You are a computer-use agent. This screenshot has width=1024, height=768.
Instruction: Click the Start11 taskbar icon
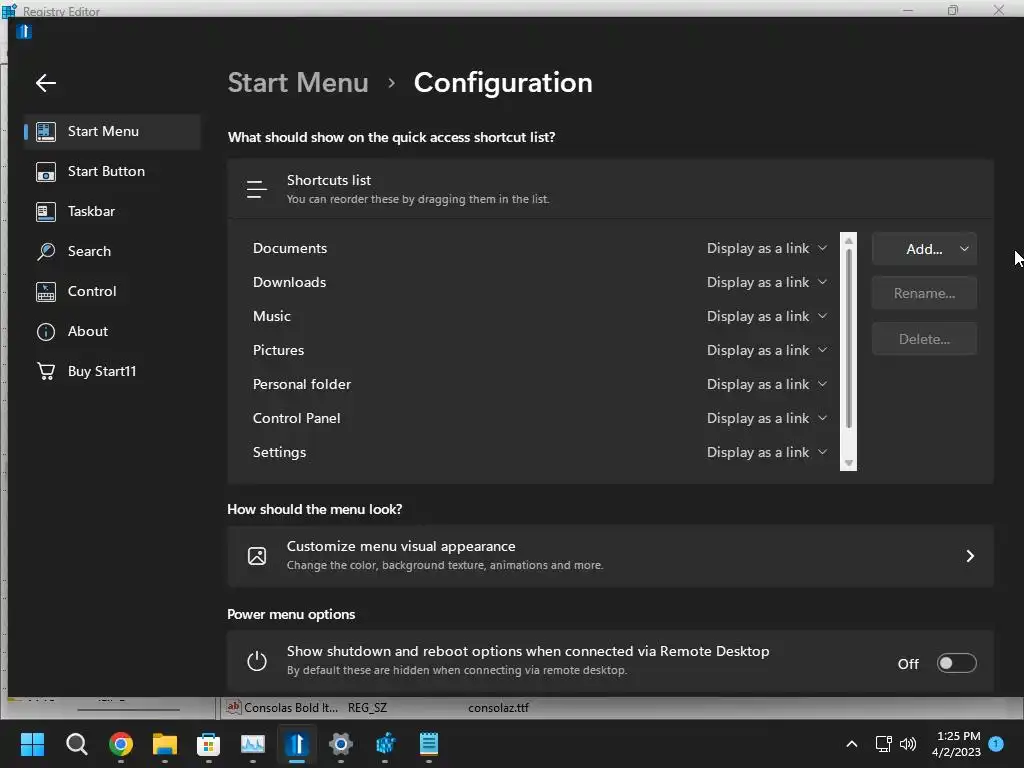[296, 744]
